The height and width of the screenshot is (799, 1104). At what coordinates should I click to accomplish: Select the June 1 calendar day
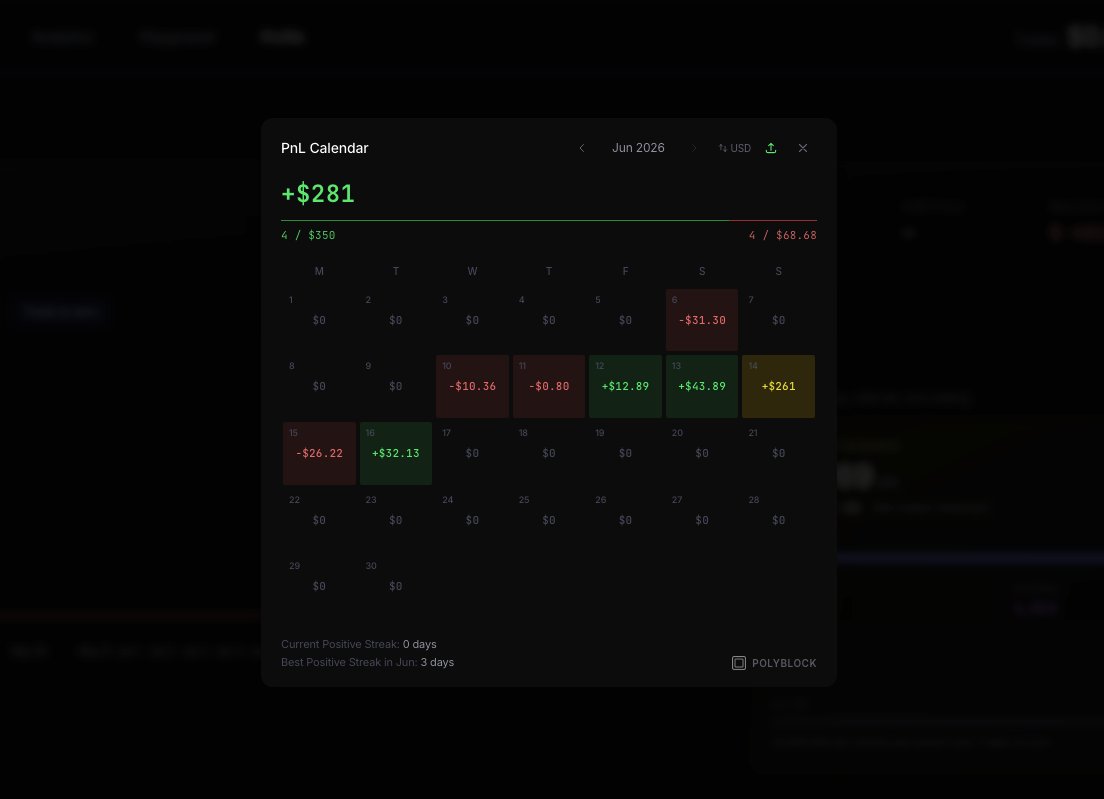pos(319,320)
